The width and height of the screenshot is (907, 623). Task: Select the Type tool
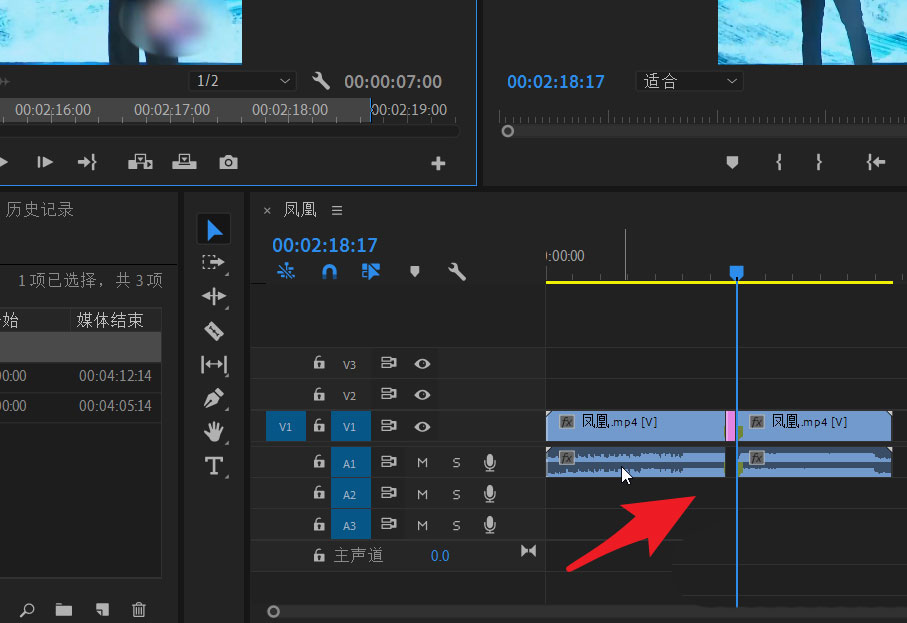[x=213, y=466]
